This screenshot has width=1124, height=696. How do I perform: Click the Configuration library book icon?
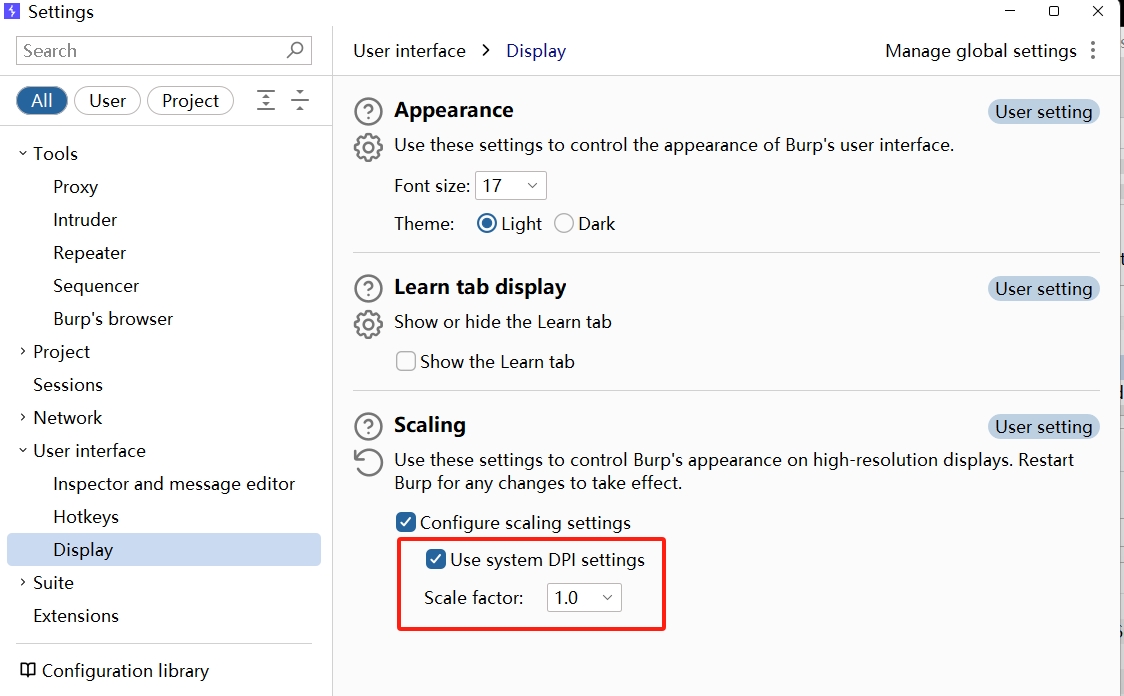coord(27,670)
